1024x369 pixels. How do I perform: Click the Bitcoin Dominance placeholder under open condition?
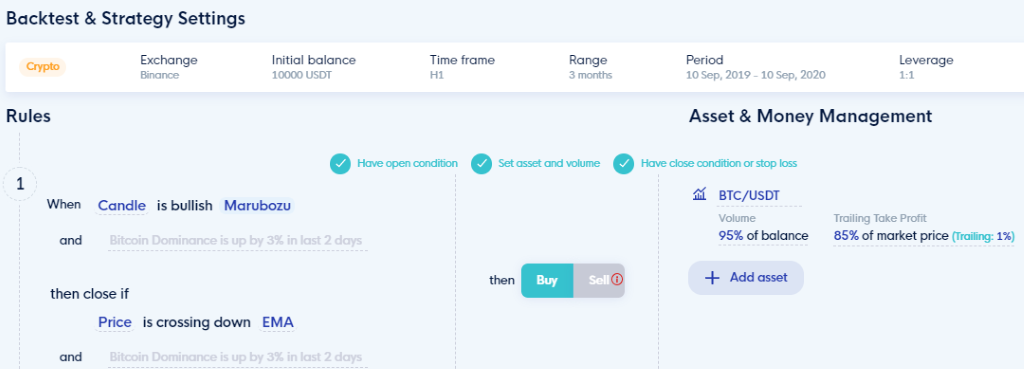(x=236, y=240)
